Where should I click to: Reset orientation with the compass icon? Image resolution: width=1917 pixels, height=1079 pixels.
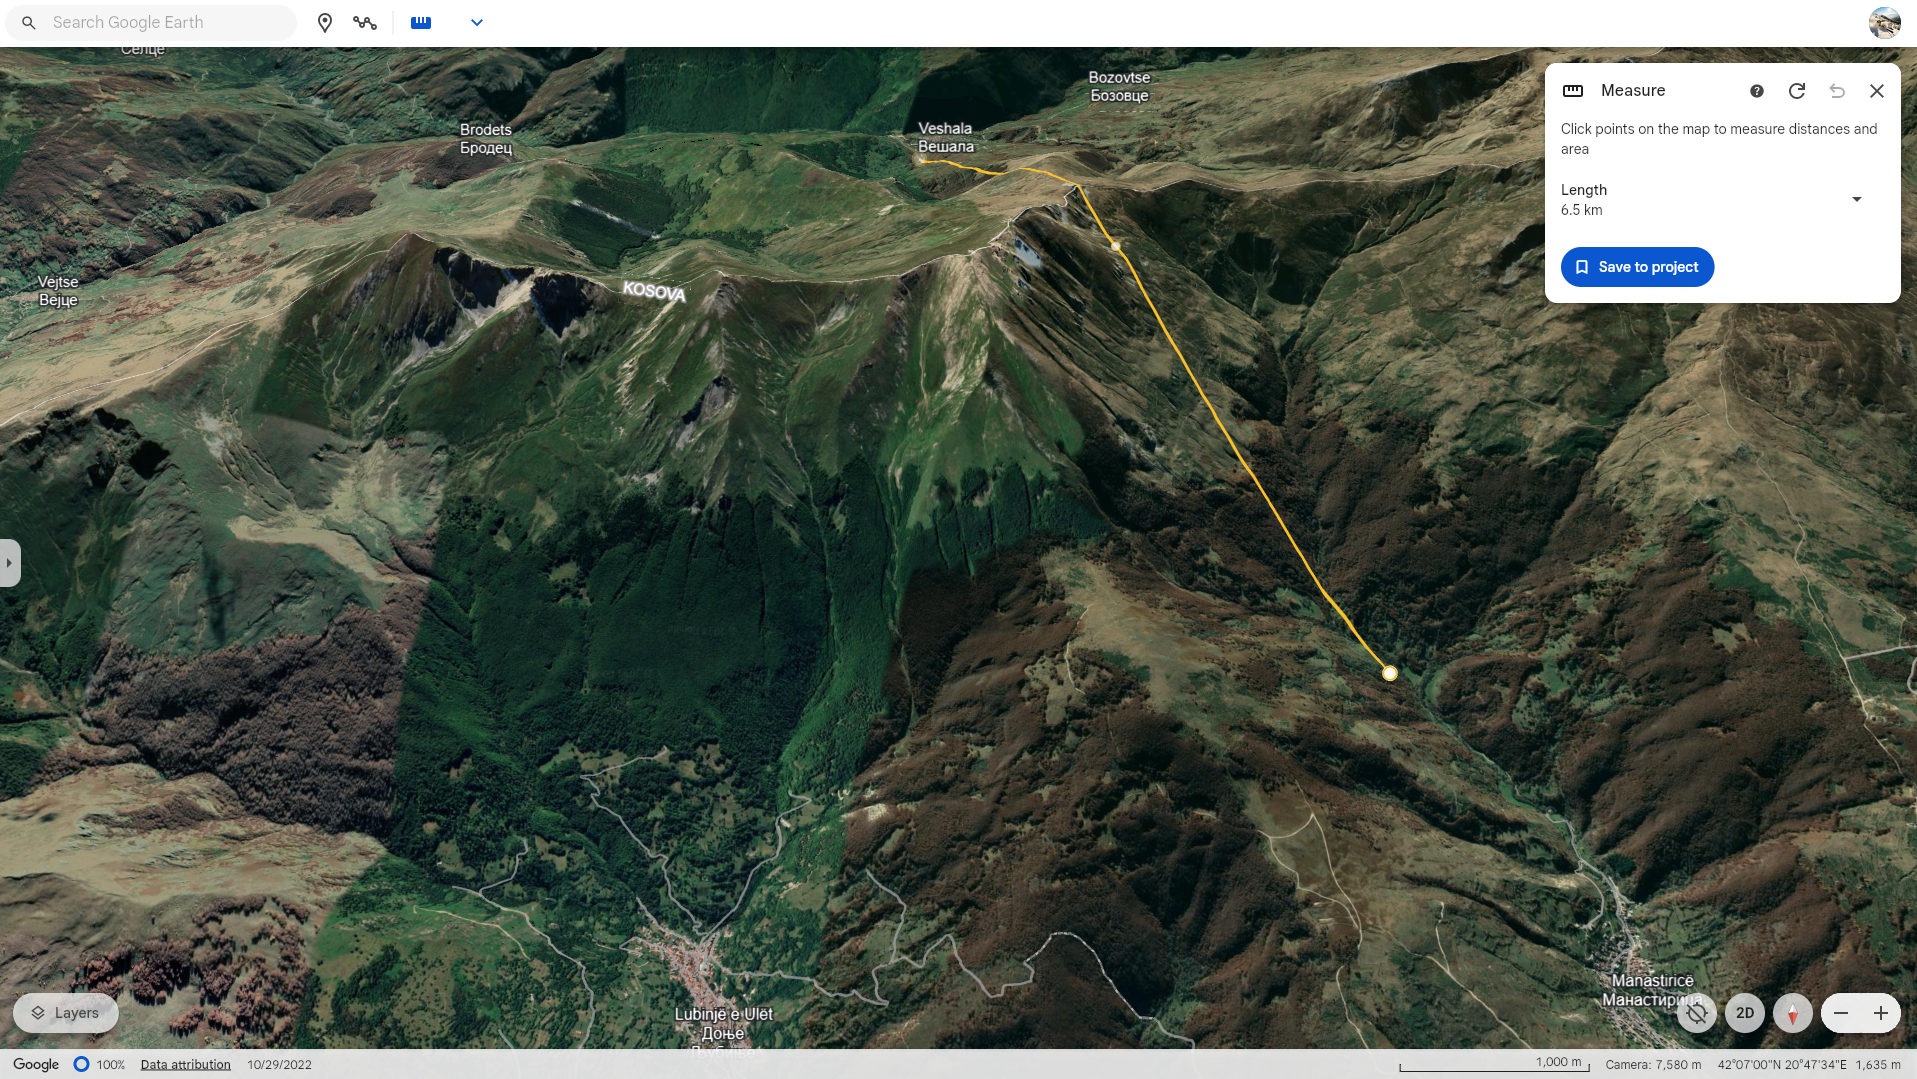(x=1793, y=1013)
